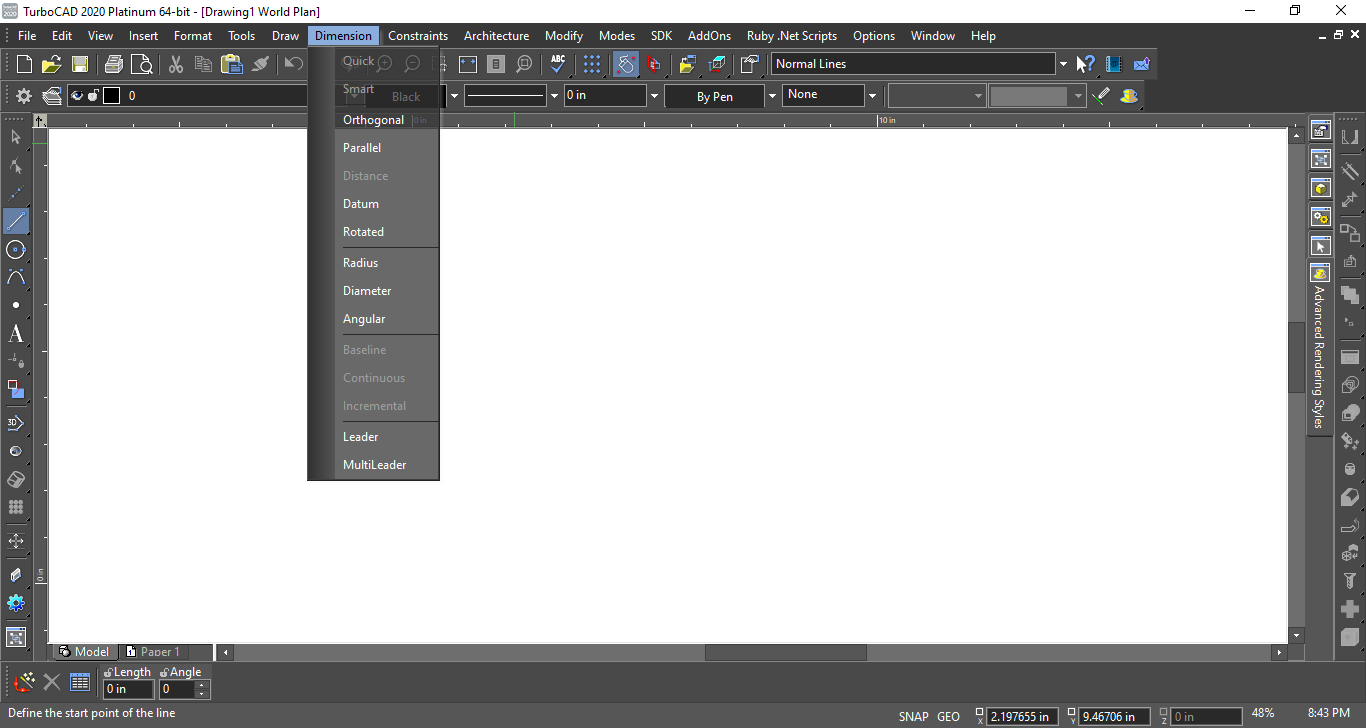
Task: Choose the Circle tool in left toolbar
Action: point(16,249)
